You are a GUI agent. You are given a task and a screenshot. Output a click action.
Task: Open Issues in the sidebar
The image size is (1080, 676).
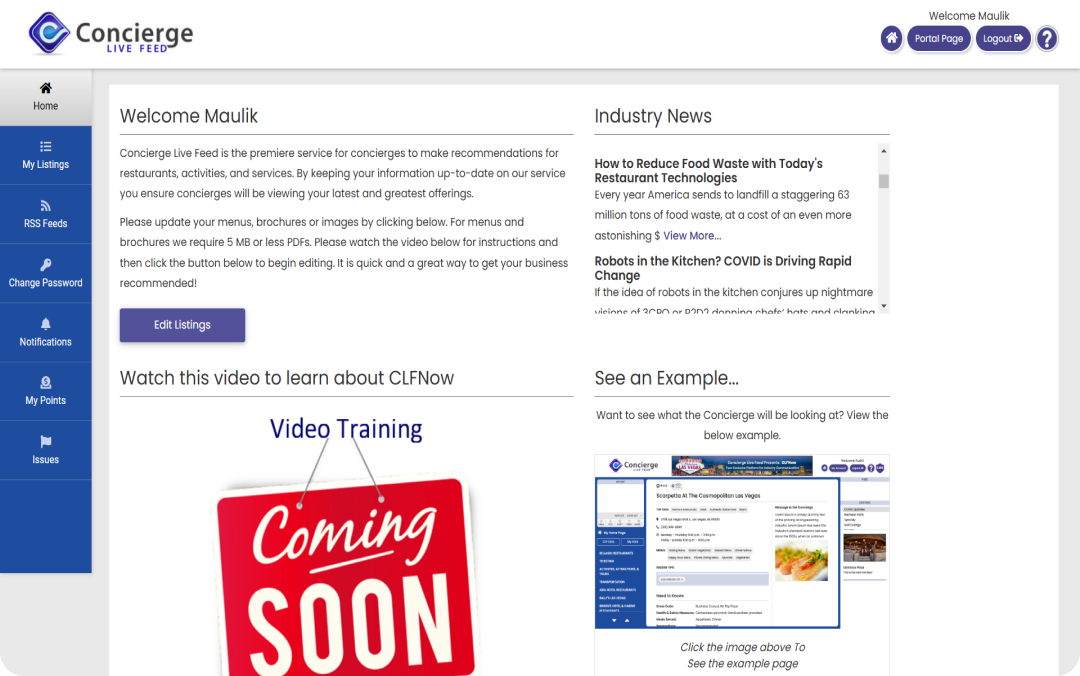tap(45, 451)
